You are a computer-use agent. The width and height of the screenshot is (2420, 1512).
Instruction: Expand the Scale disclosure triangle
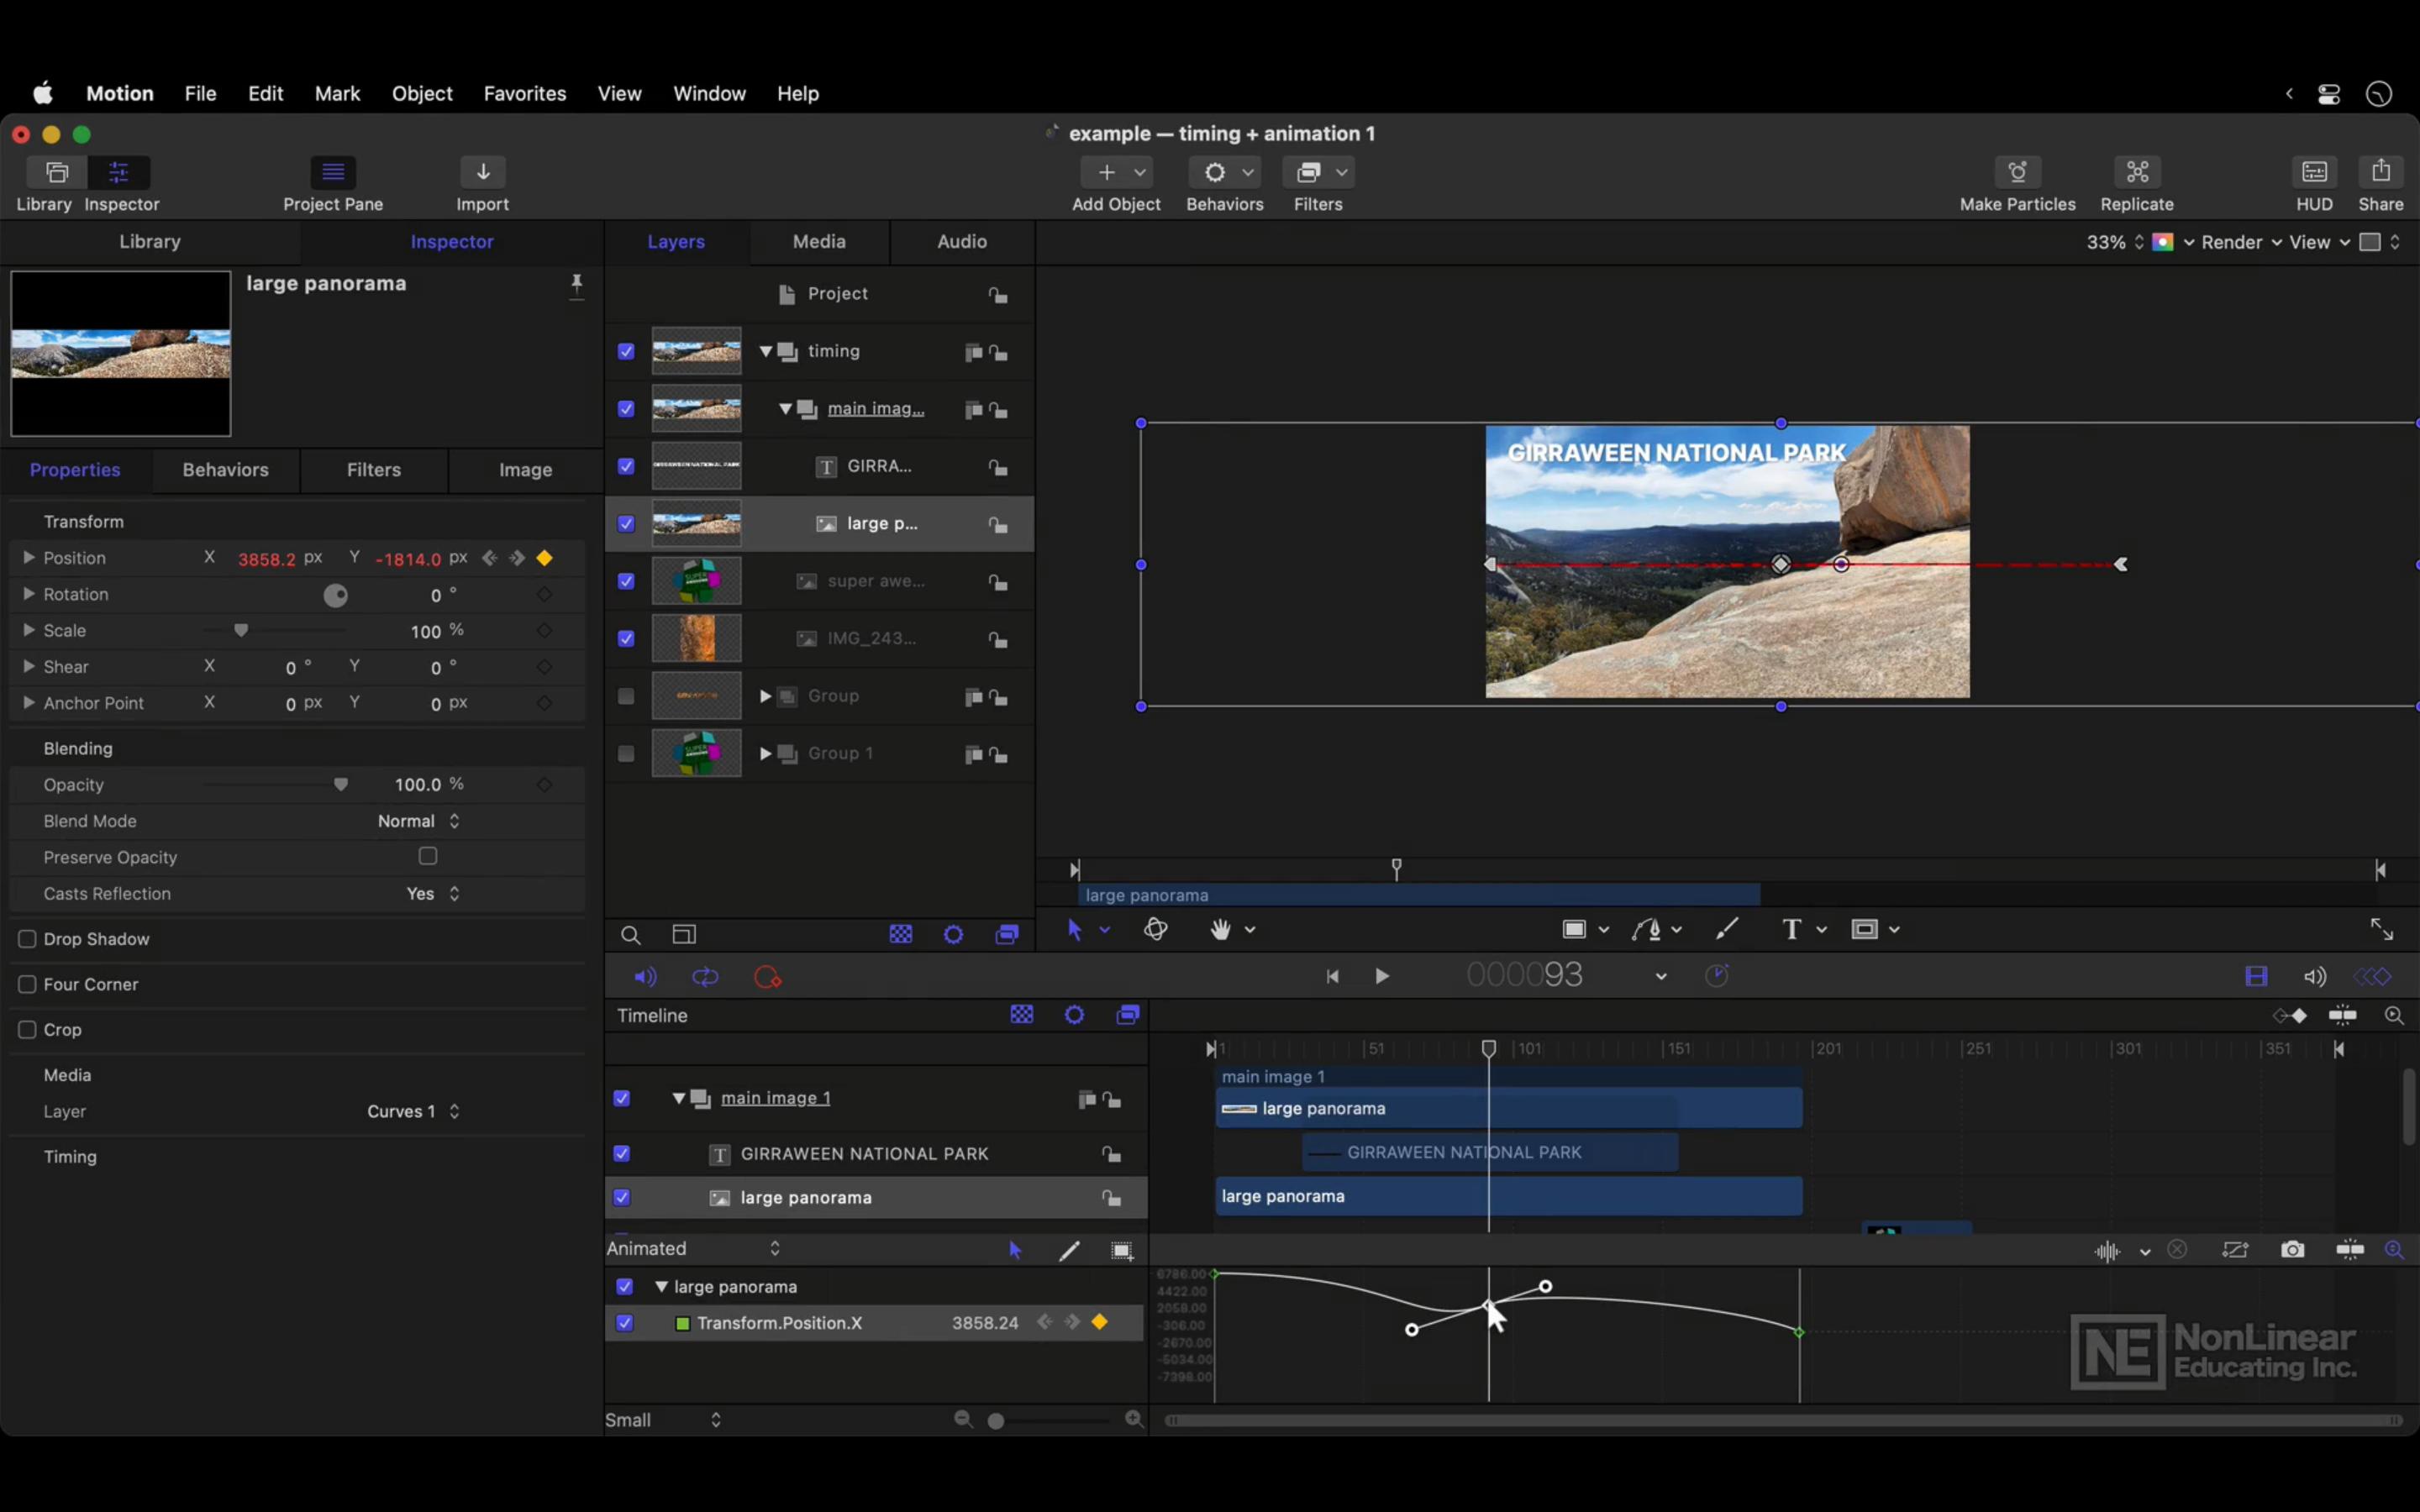tap(28, 630)
